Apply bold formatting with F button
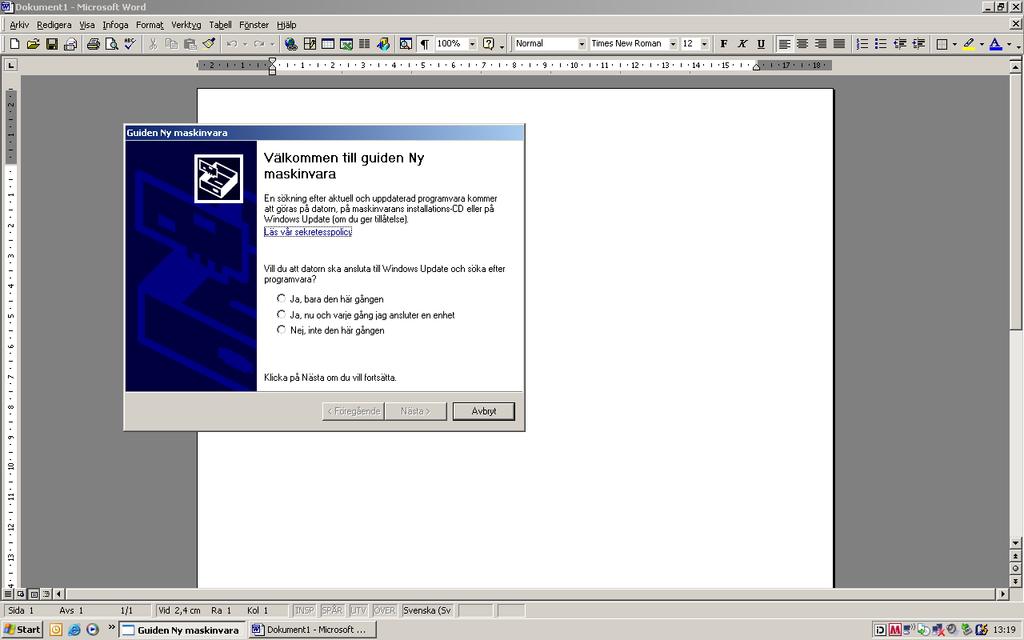This screenshot has width=1024, height=640. click(x=724, y=44)
